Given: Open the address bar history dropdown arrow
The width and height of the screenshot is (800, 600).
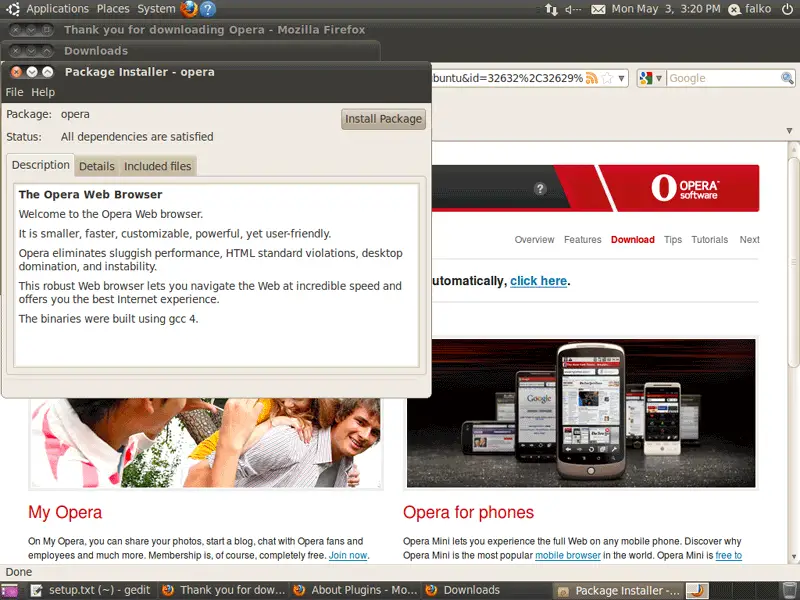Looking at the screenshot, I should coord(621,79).
